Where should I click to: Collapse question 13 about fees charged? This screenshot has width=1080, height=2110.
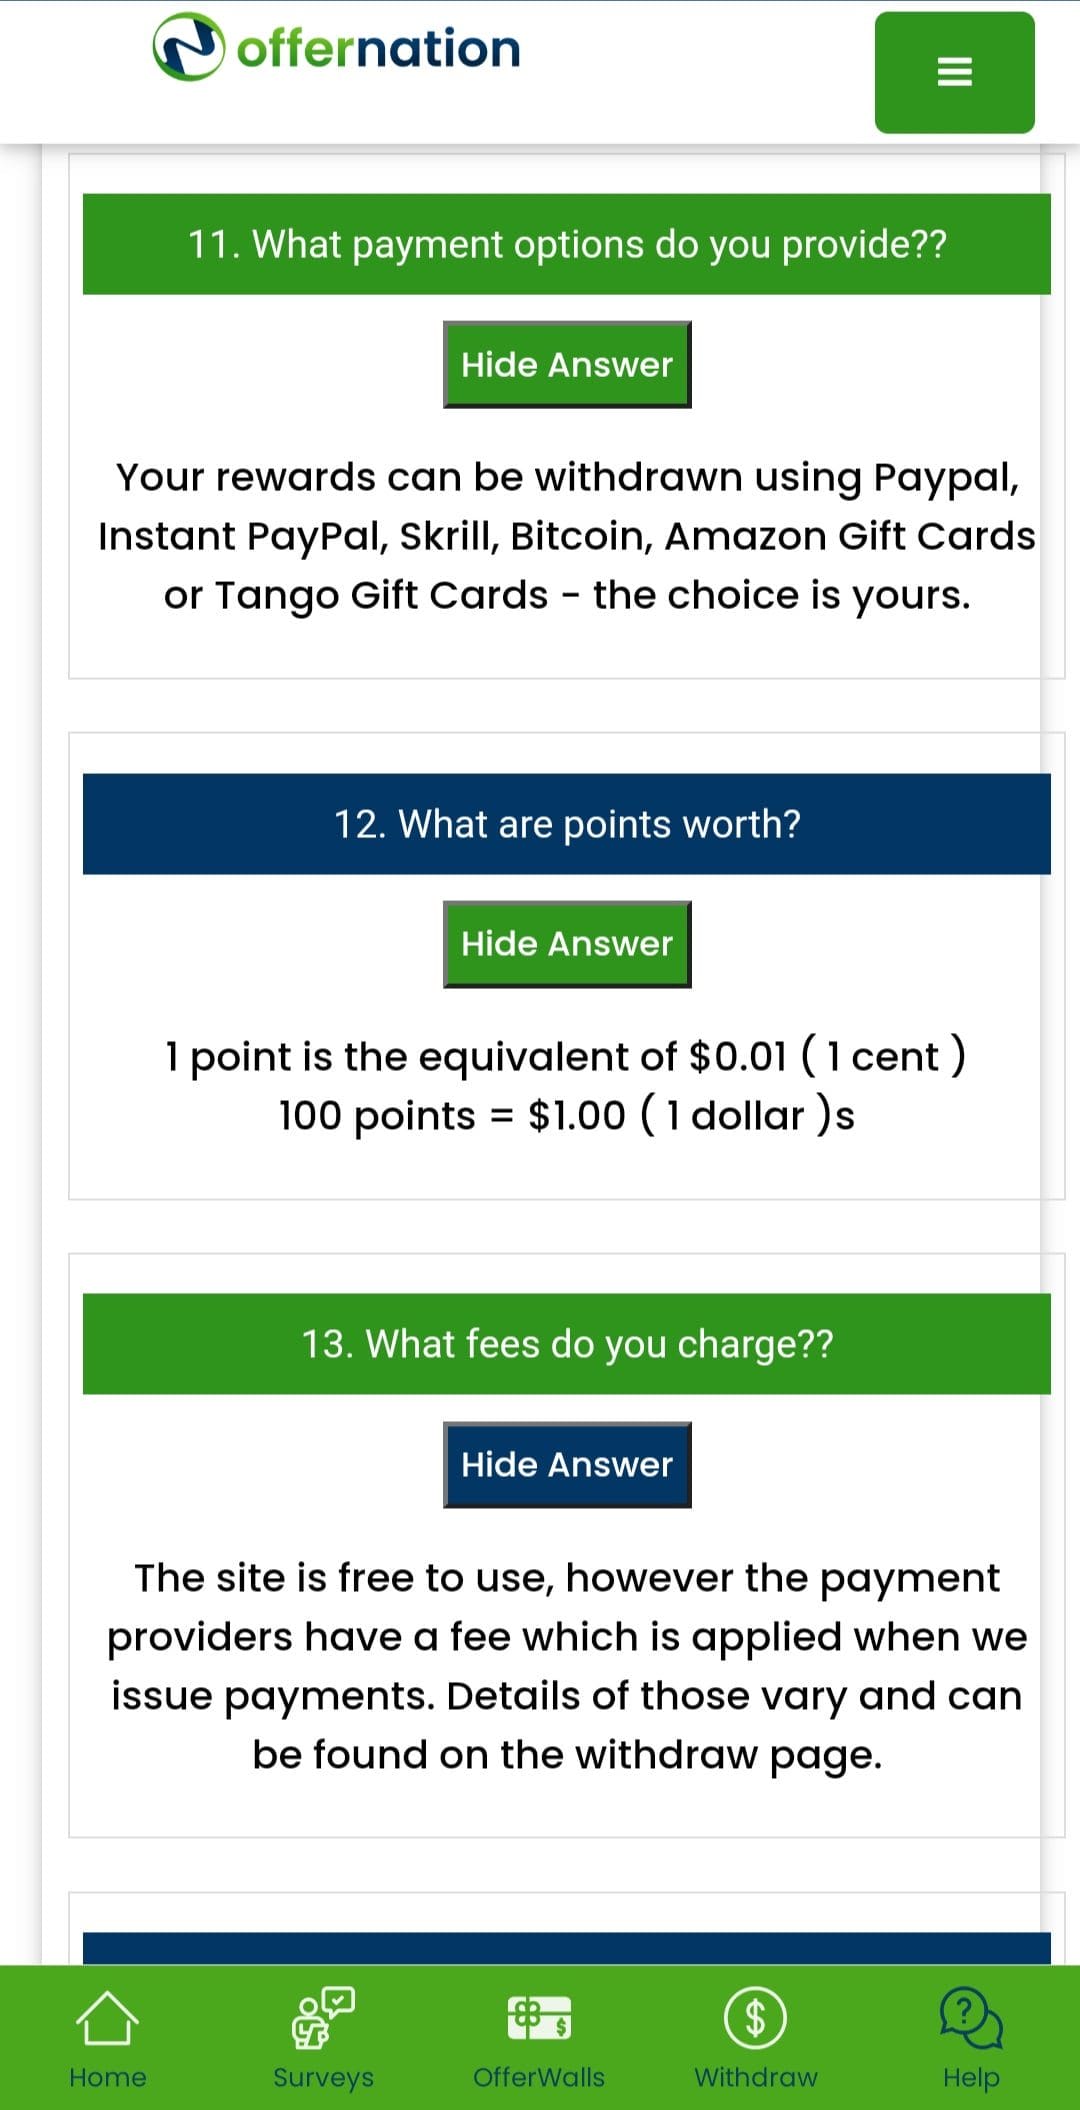pyautogui.click(x=566, y=1344)
